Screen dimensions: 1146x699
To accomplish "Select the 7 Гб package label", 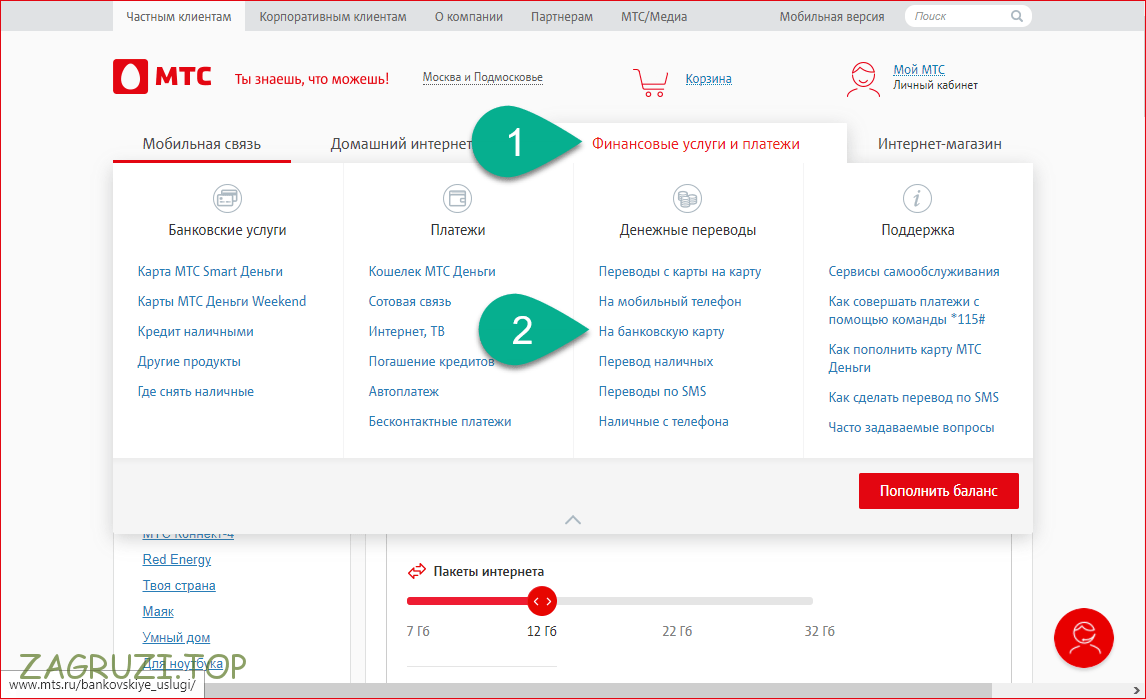I will click(x=418, y=631).
